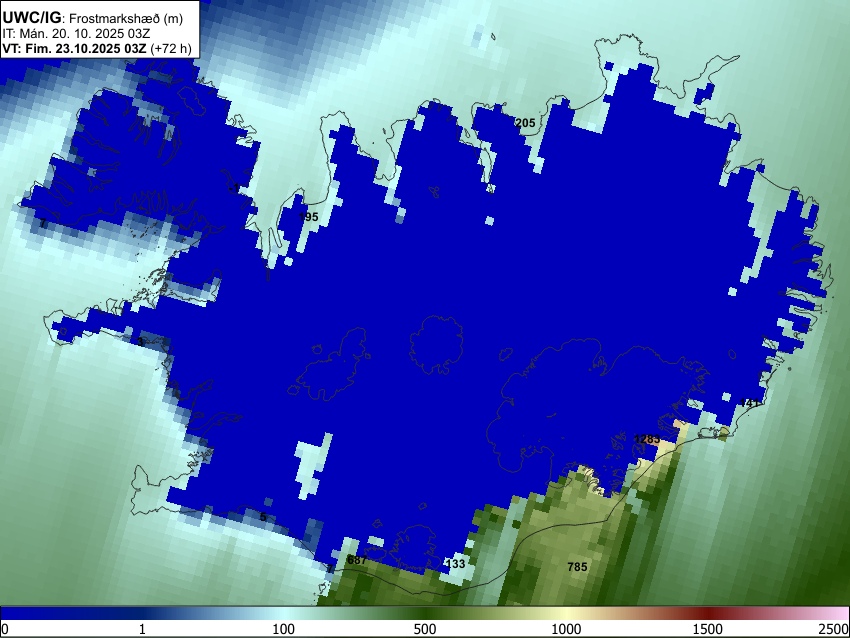Image resolution: width=850 pixels, height=638 pixels.
Task: Click the map value 5 on the southwest coast
Action: [x=263, y=517]
